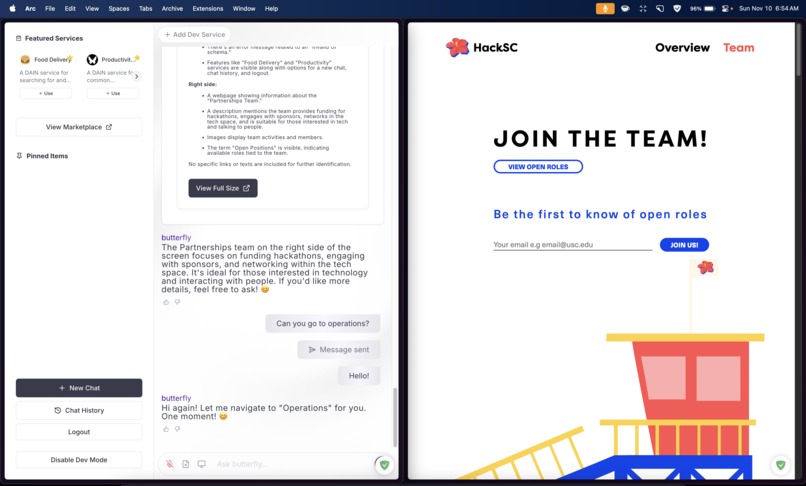
Task: Show next featured services with chevron
Action: 136,77
